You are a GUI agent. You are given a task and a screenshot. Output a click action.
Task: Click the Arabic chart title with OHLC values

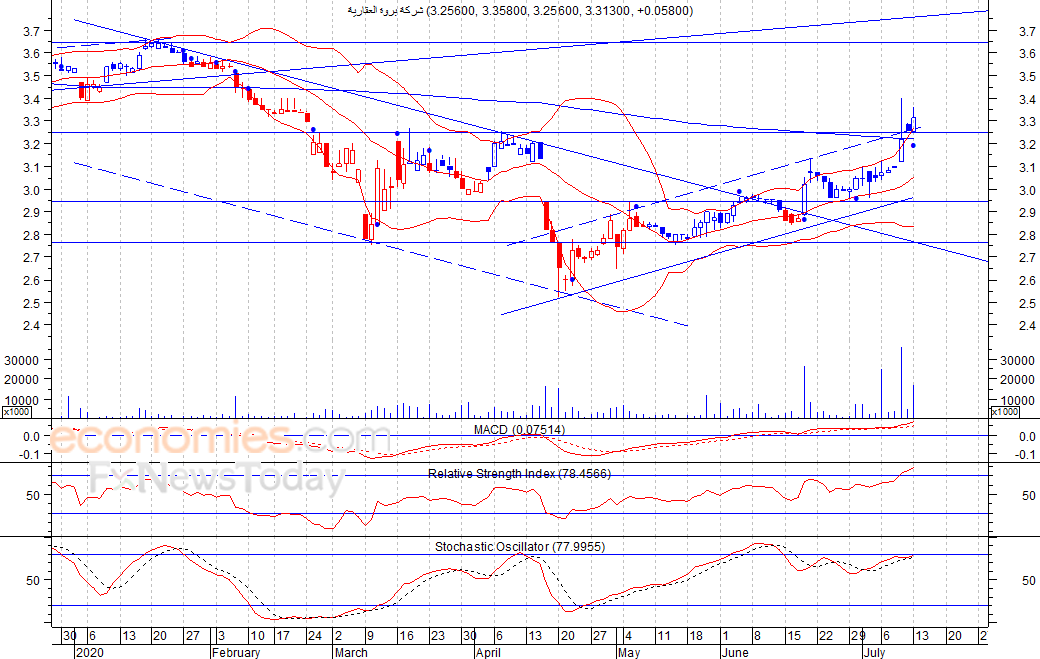(520, 11)
